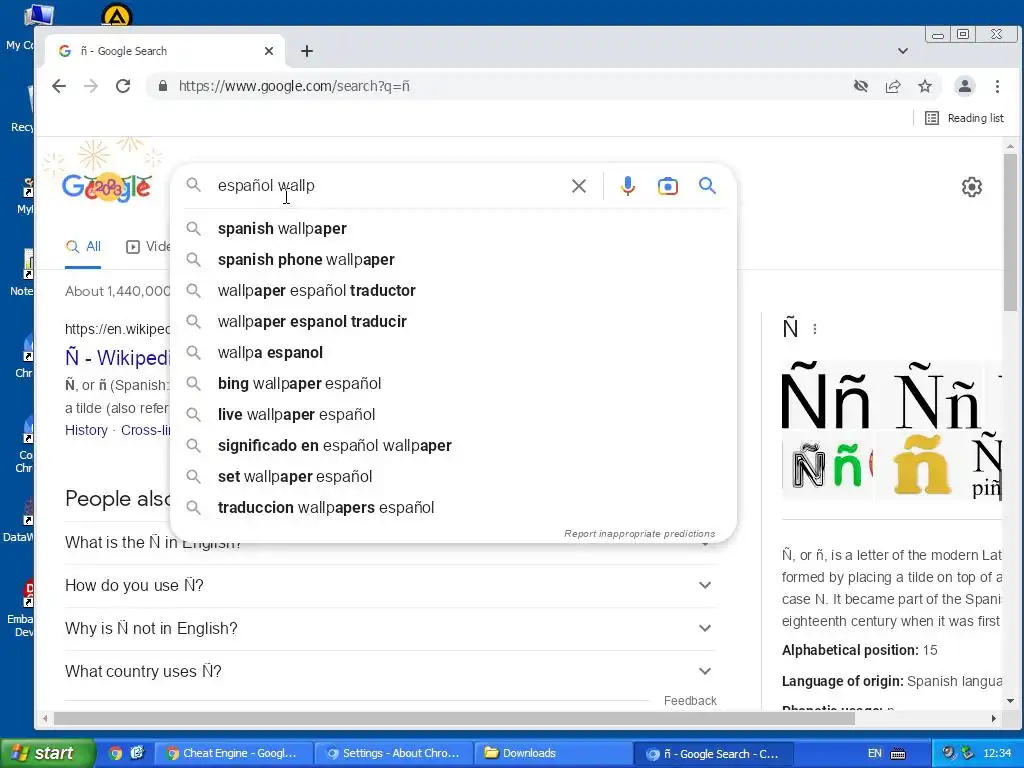Click Report inappropriate predictions link
1024x768 pixels.
[639, 534]
